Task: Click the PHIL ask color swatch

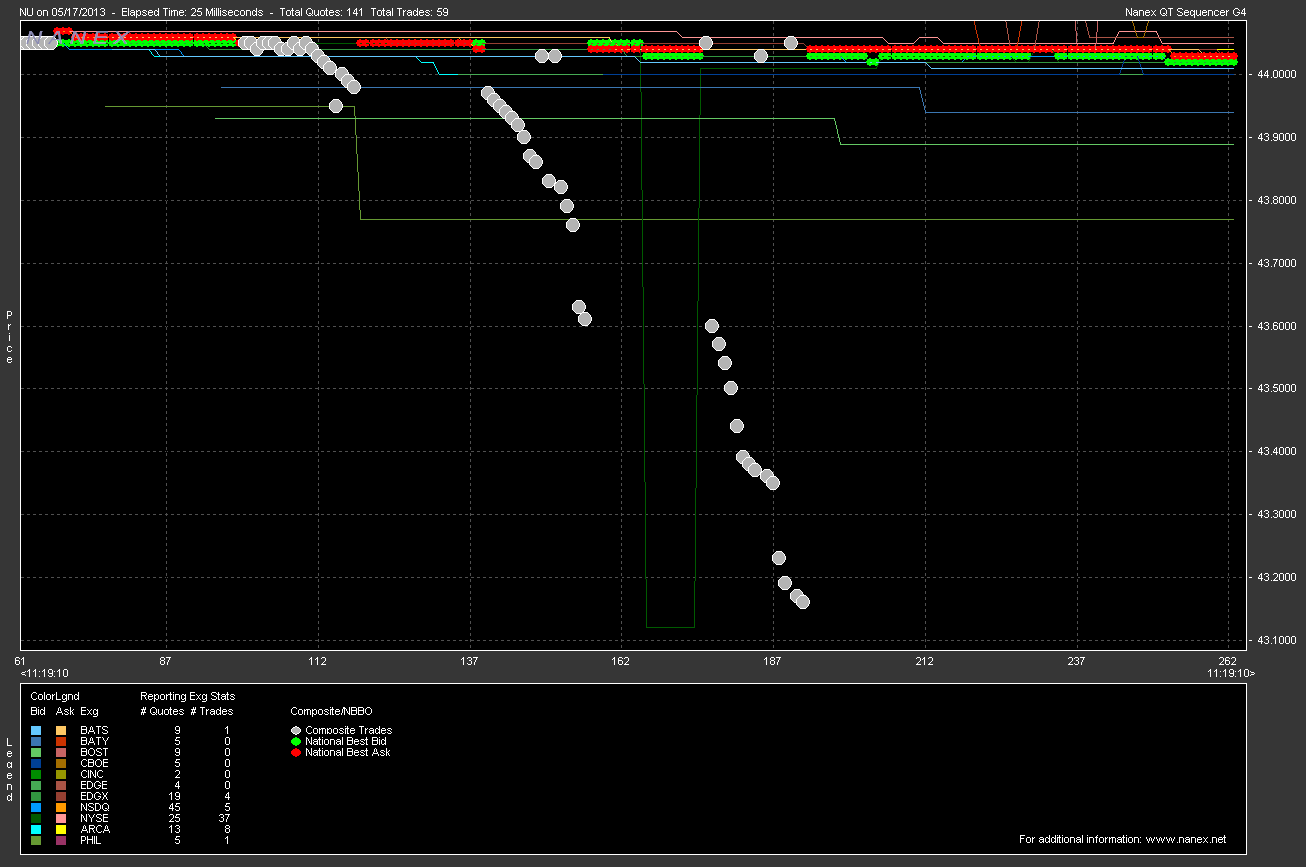Action: (62, 841)
